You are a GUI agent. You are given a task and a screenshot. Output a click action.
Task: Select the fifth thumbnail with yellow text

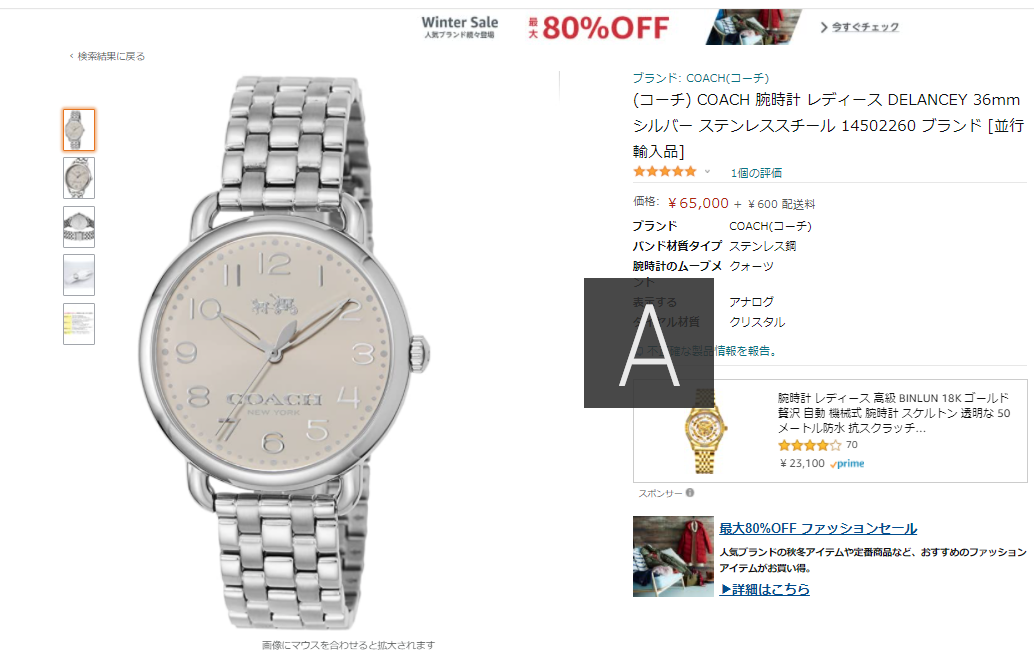(79, 324)
